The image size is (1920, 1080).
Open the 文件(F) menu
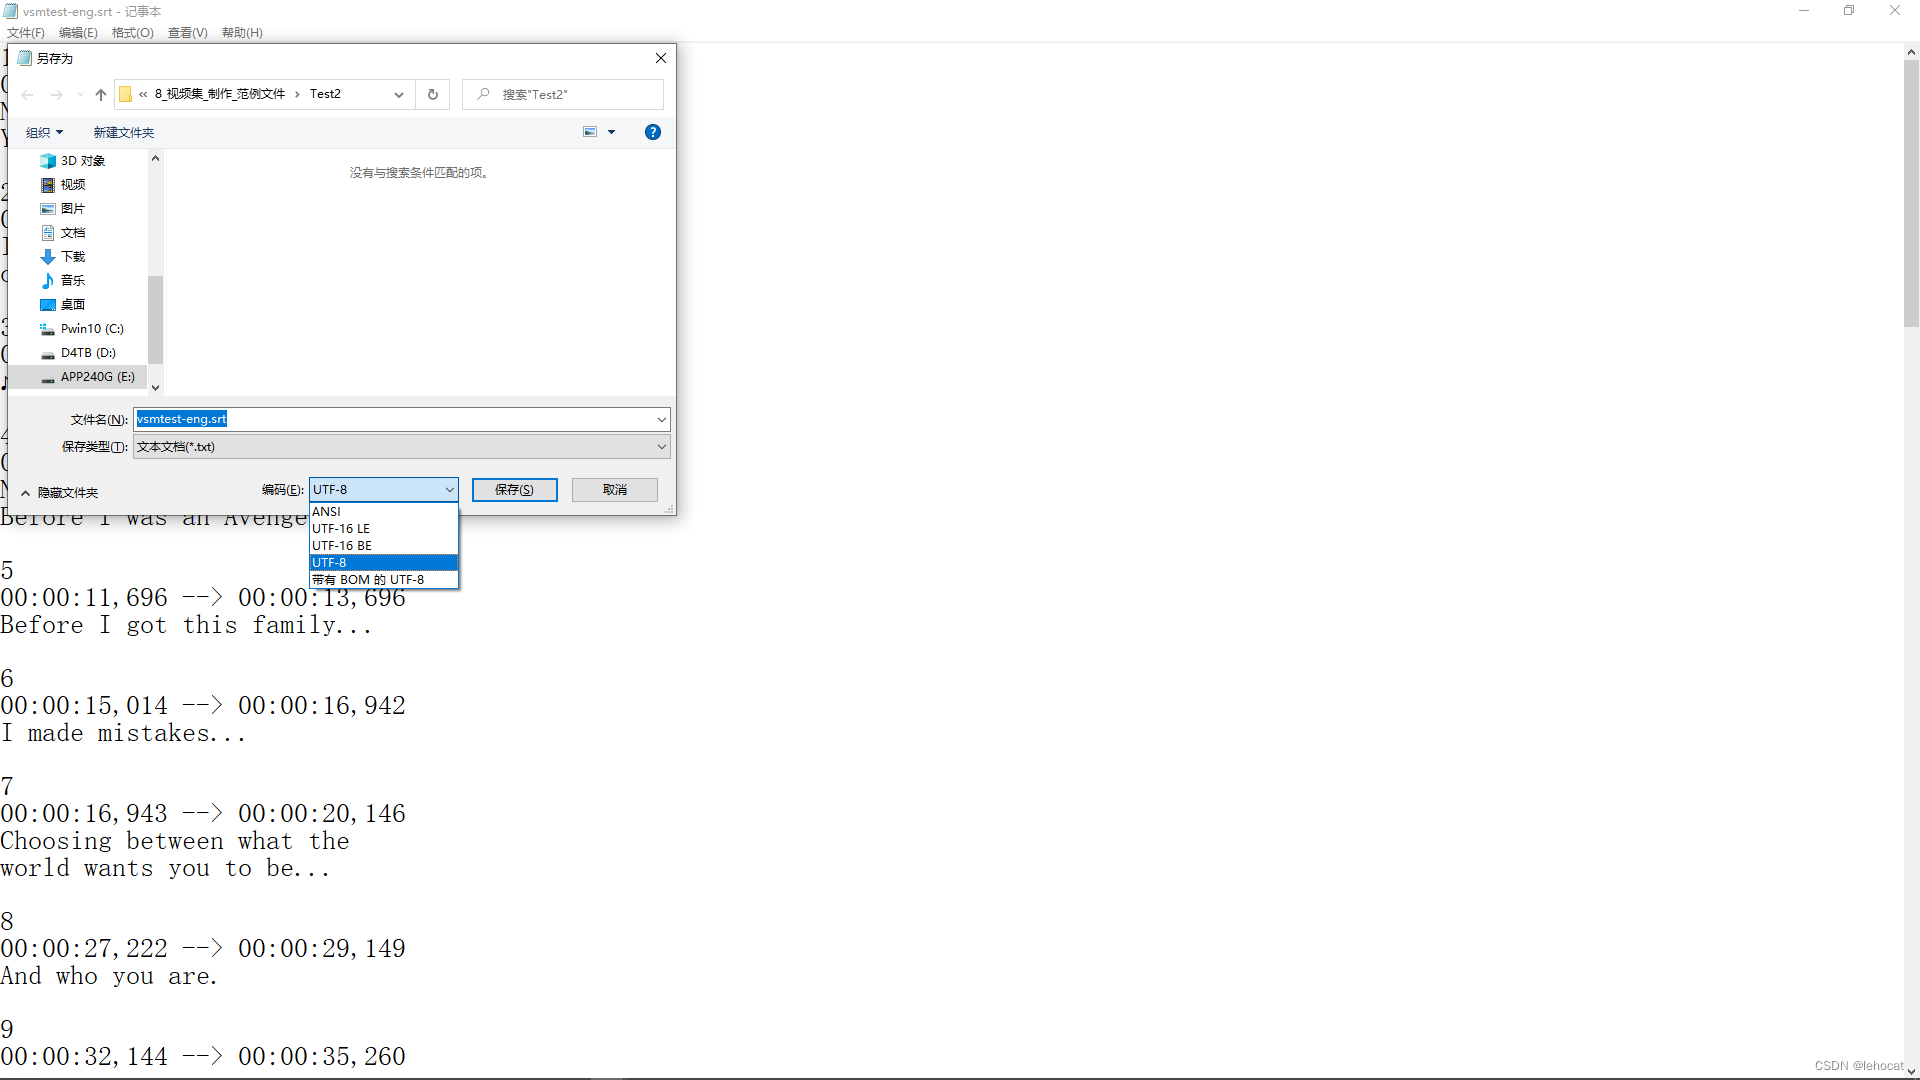(26, 33)
